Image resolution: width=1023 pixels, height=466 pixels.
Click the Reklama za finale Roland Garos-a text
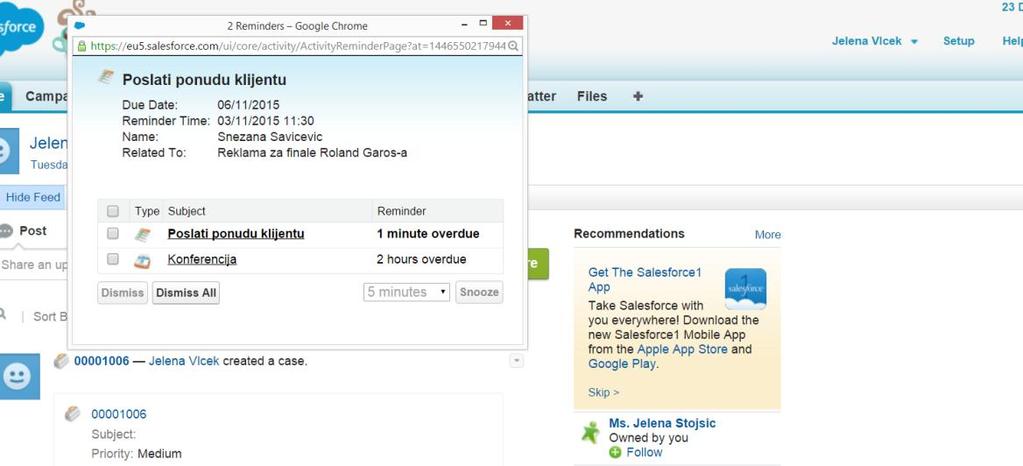(x=312, y=153)
